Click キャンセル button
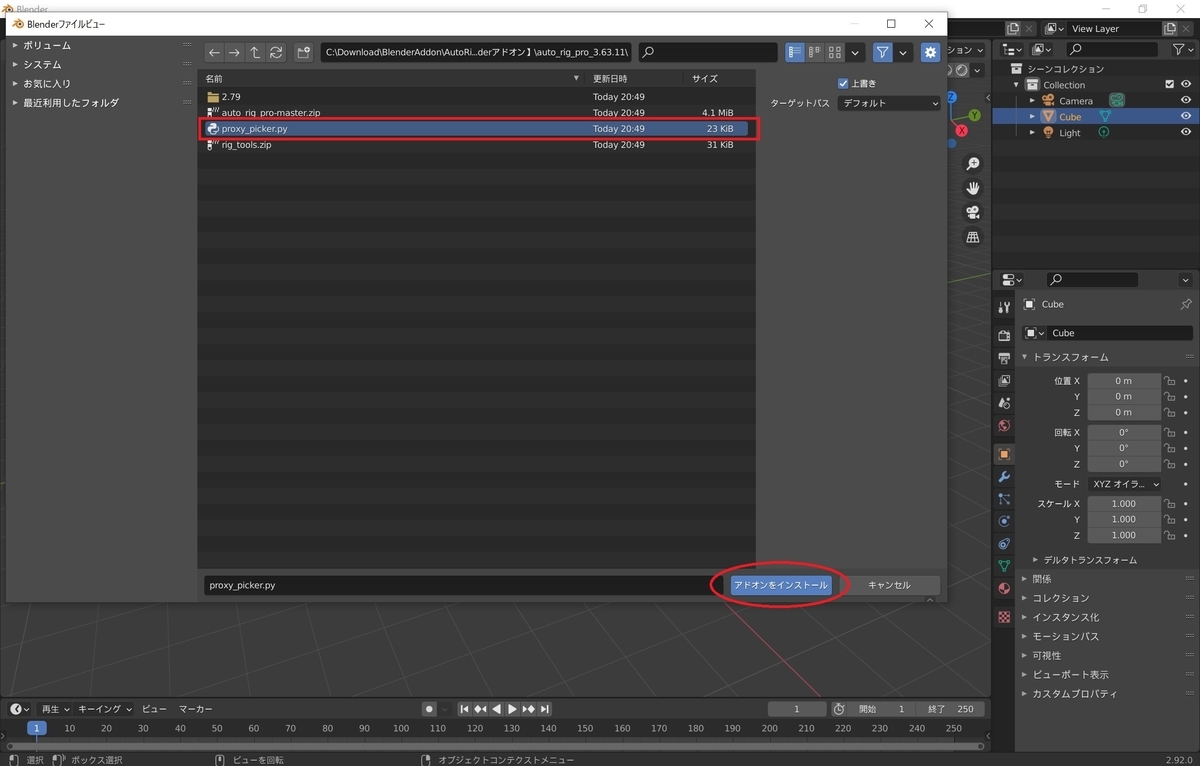 [x=889, y=585]
